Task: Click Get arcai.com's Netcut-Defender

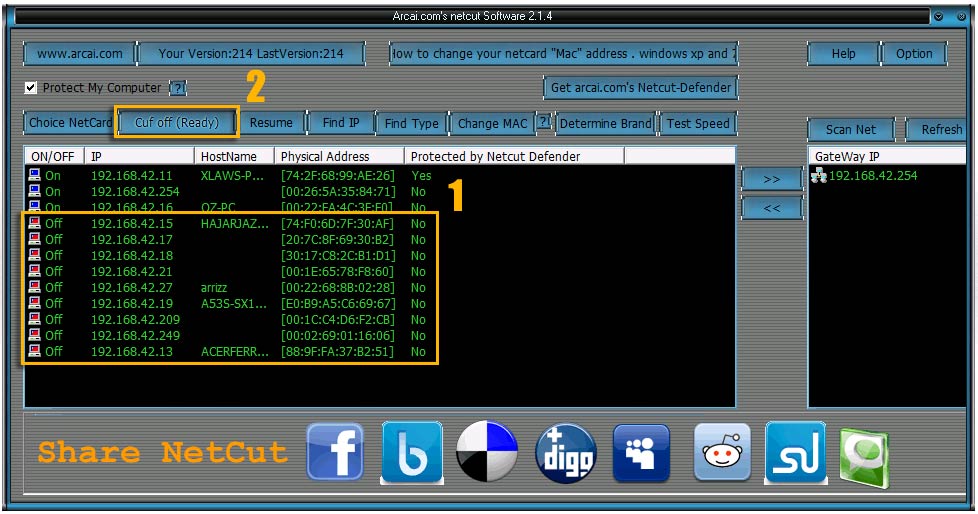Action: click(641, 87)
